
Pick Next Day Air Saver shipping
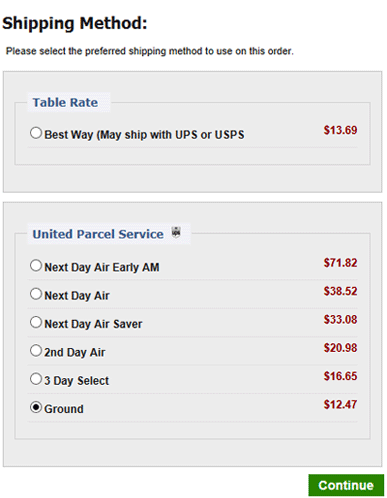(x=36, y=322)
